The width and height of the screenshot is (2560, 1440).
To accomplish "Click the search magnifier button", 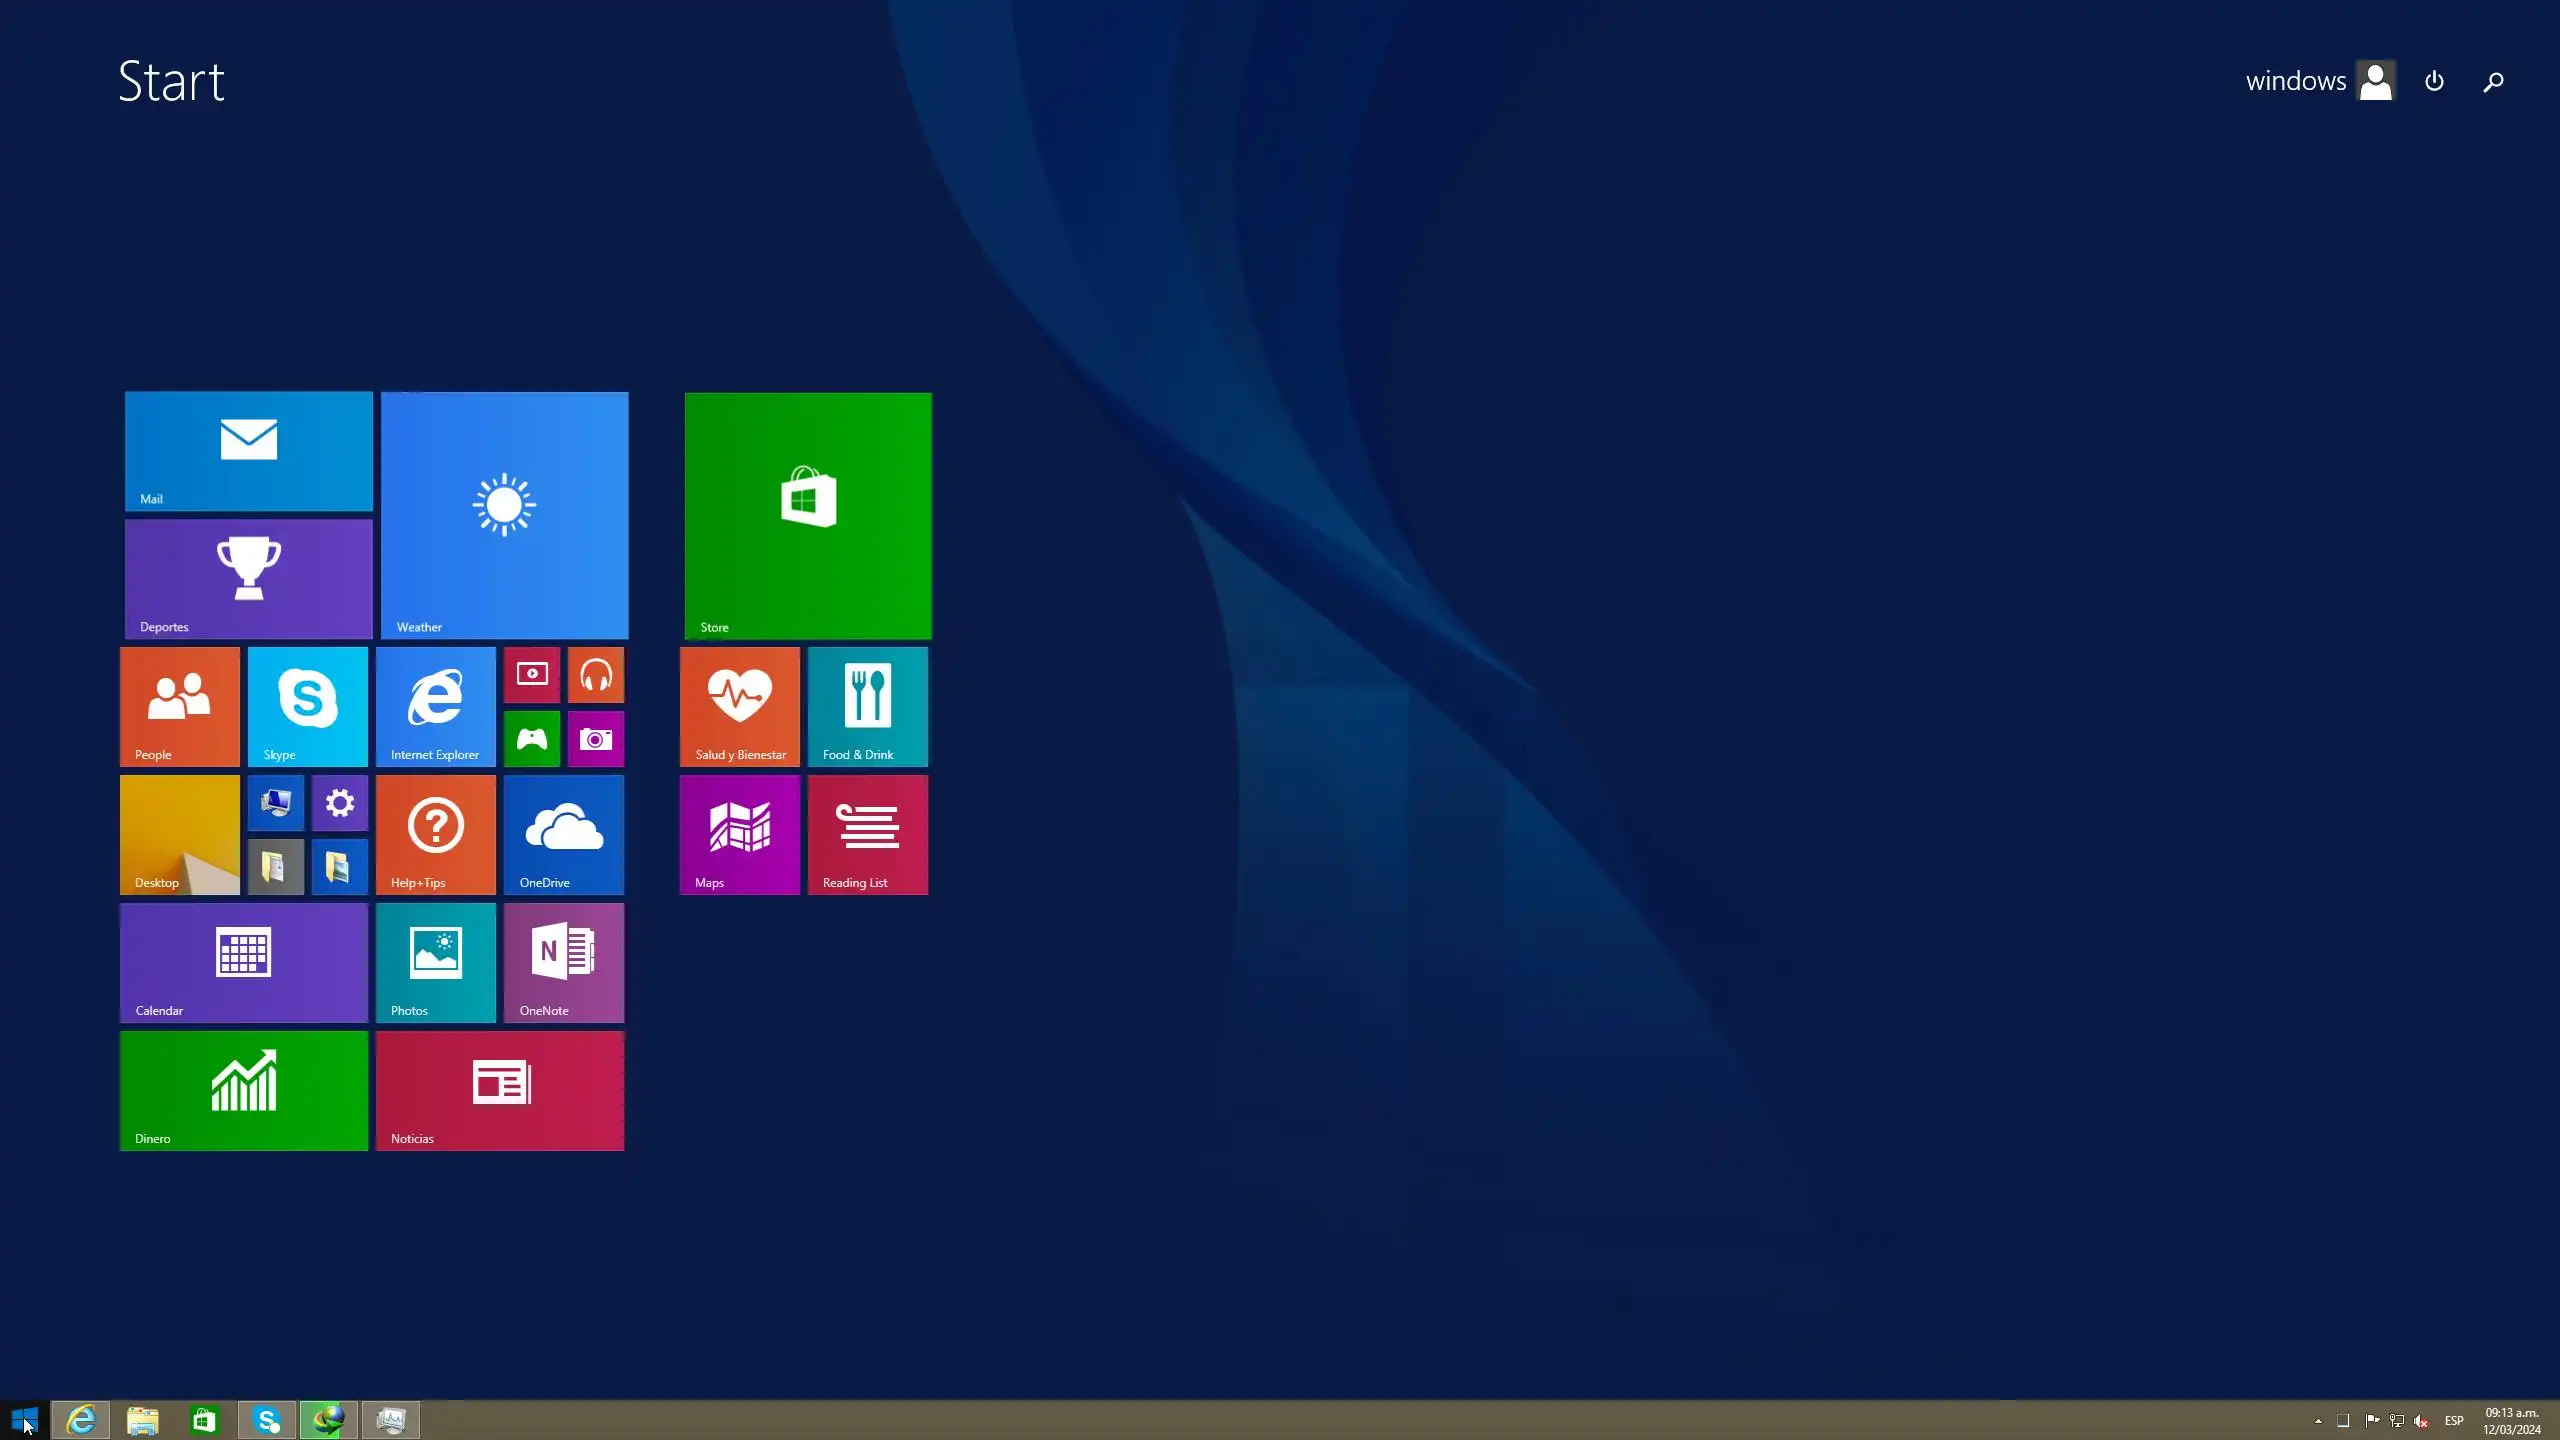I will point(2493,81).
